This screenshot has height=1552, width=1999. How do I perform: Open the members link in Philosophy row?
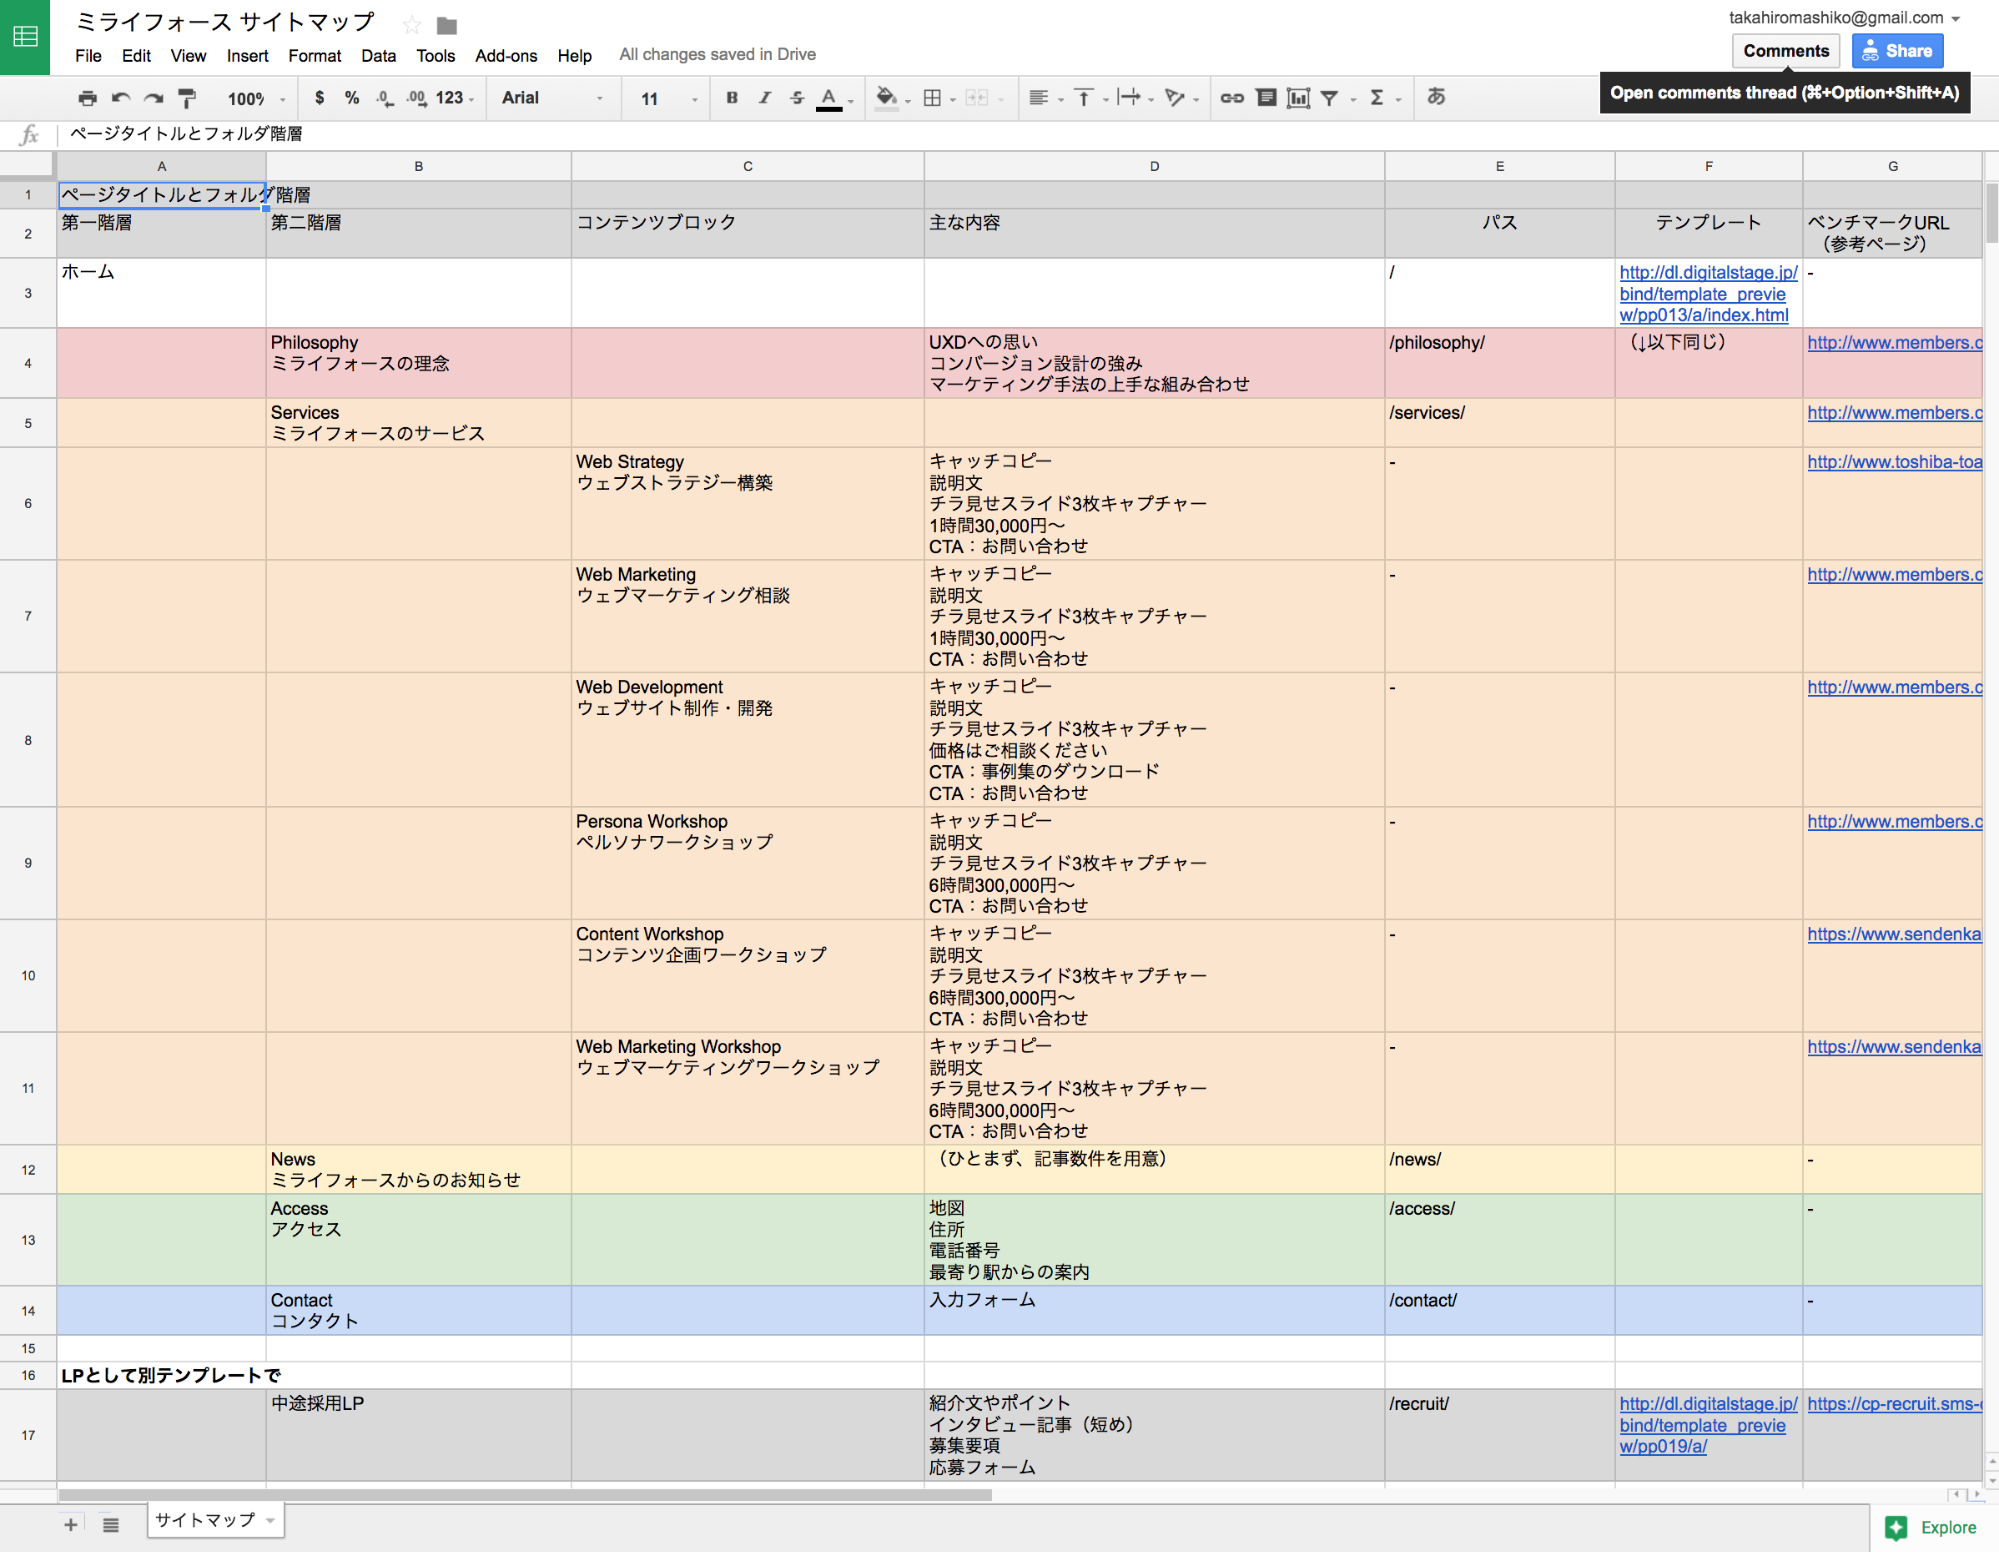point(1894,343)
